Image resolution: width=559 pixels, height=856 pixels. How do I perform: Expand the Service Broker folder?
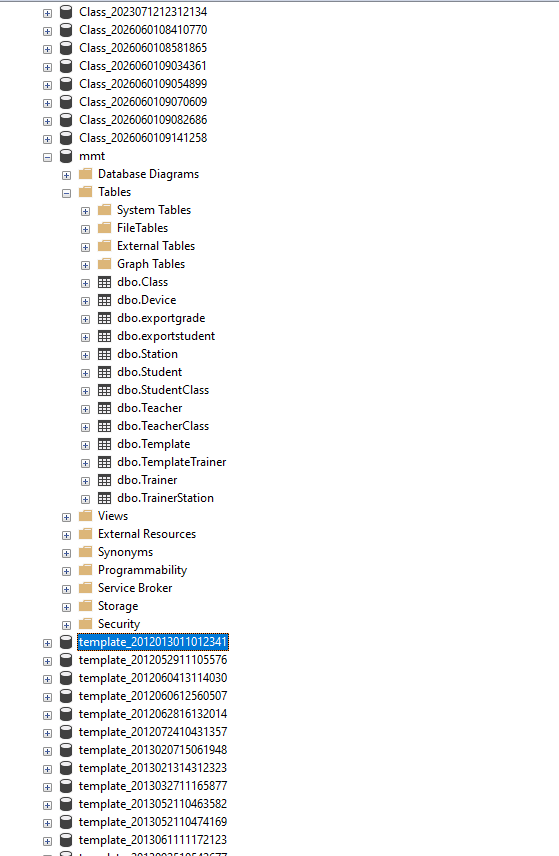point(67,590)
